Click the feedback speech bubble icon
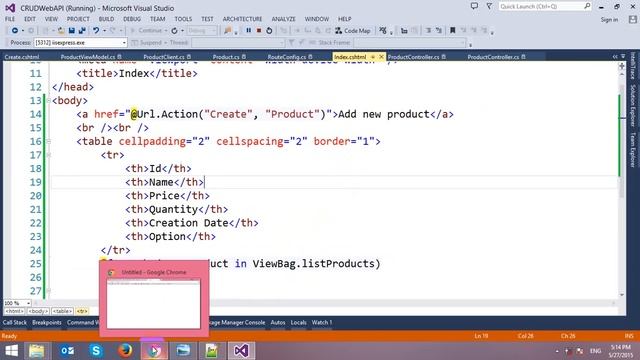Image resolution: width=640 pixels, height=360 pixels. (x=474, y=6)
